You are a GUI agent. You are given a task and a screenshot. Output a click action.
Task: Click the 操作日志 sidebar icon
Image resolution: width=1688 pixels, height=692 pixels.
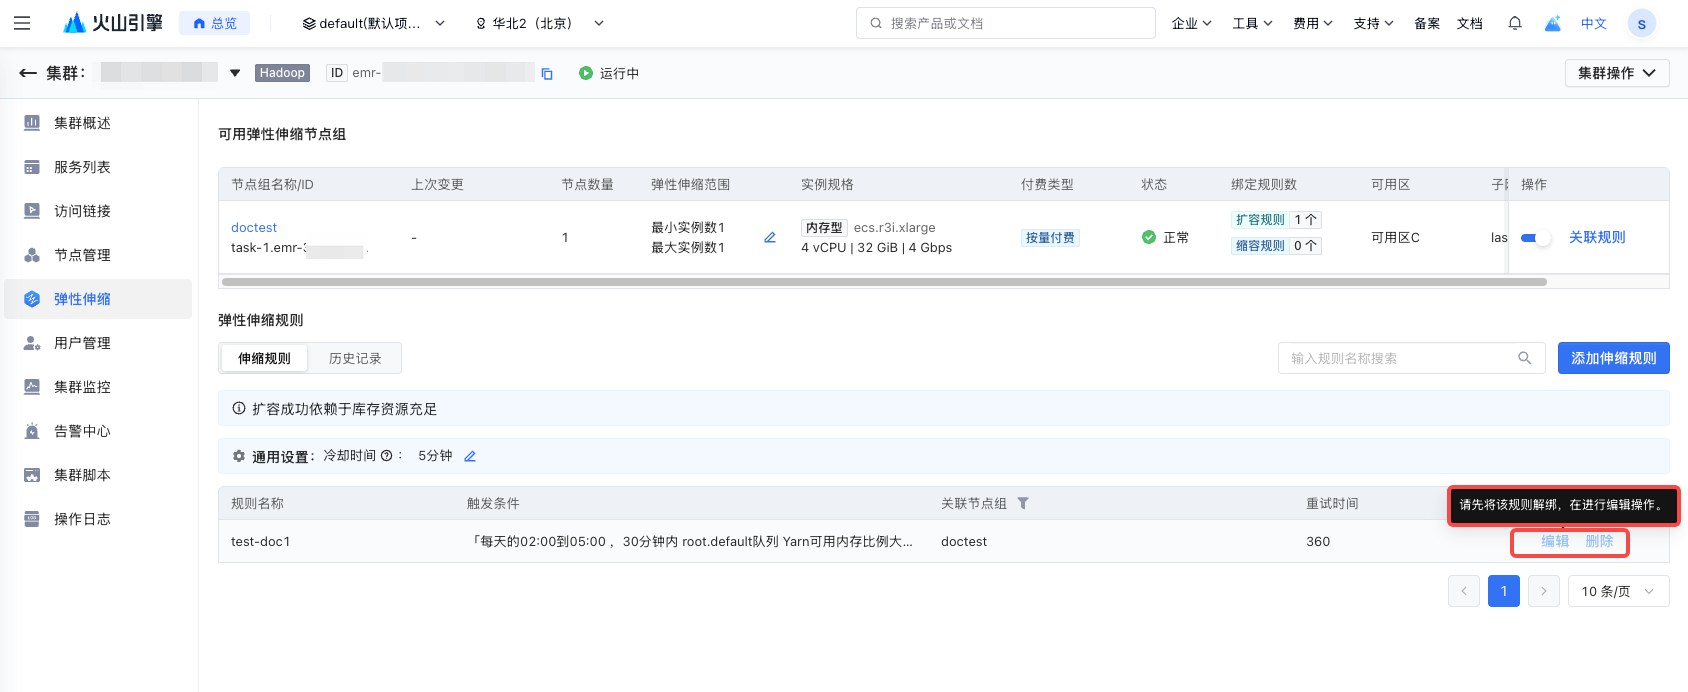click(32, 519)
